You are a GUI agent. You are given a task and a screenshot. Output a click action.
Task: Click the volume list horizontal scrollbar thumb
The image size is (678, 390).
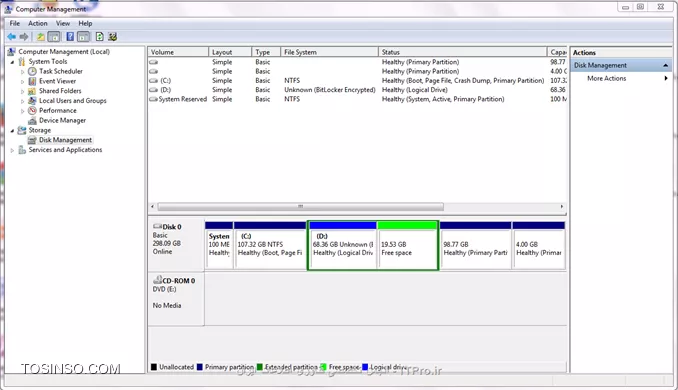301,207
